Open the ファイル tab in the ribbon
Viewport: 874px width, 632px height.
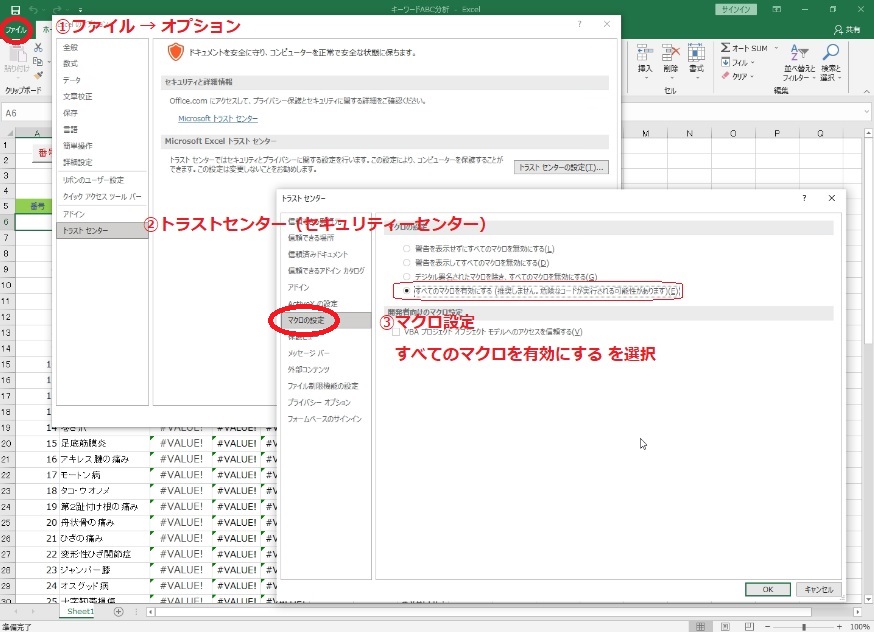coord(16,30)
